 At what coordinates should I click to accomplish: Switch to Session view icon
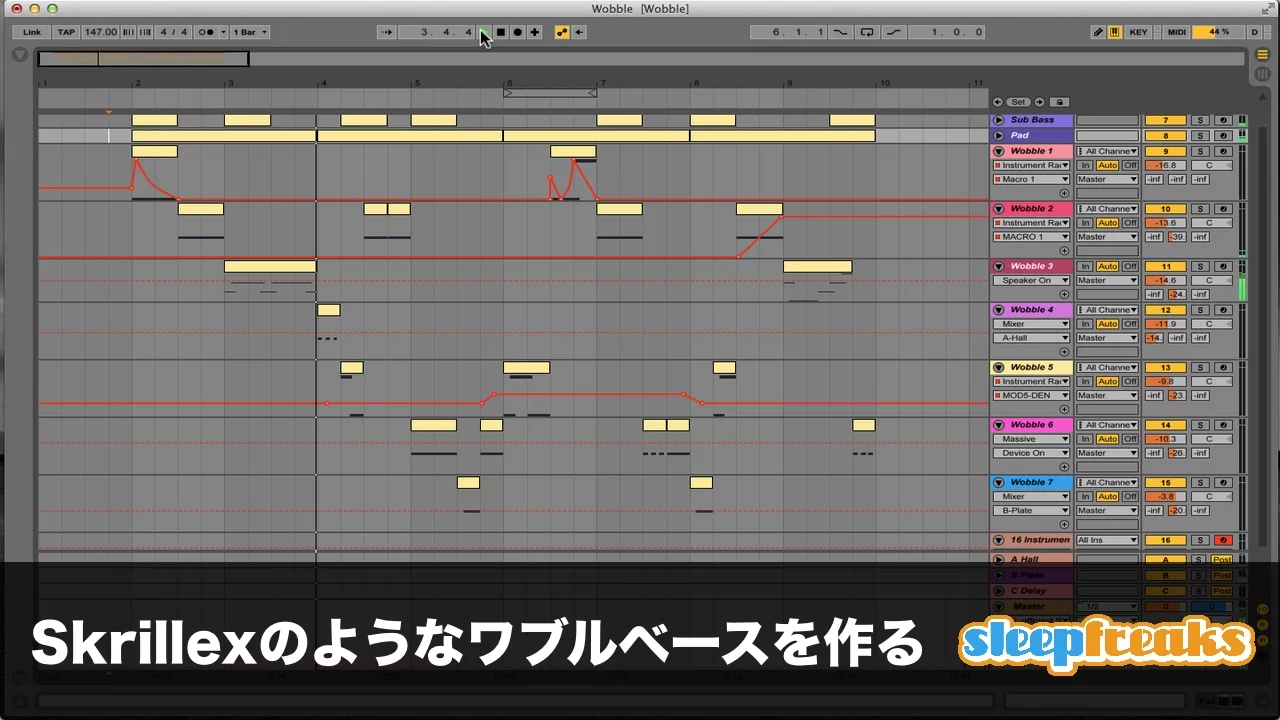point(1262,74)
